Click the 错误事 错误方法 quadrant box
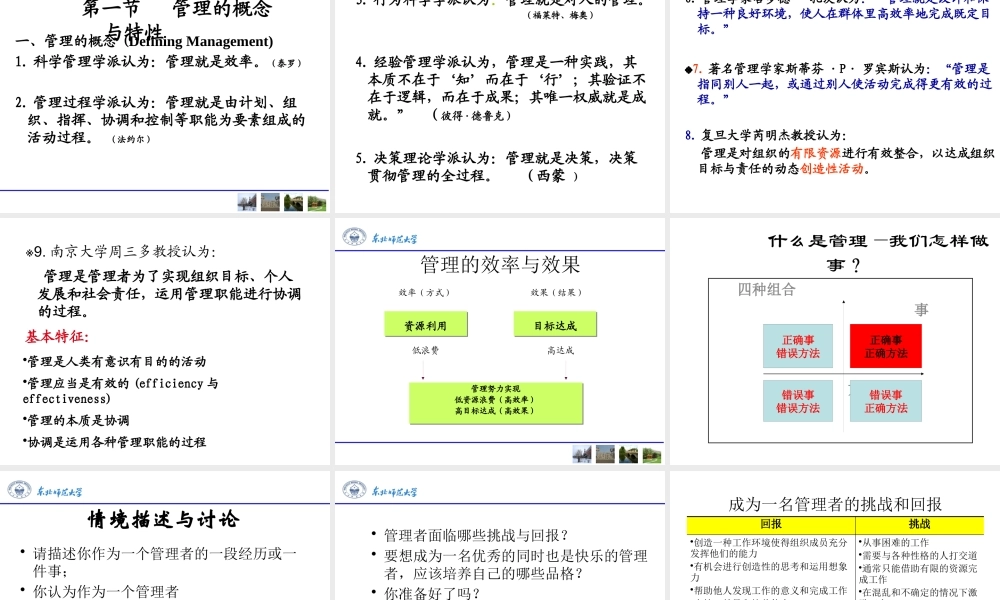Screen dimensions: 1000x600 (x=798, y=401)
